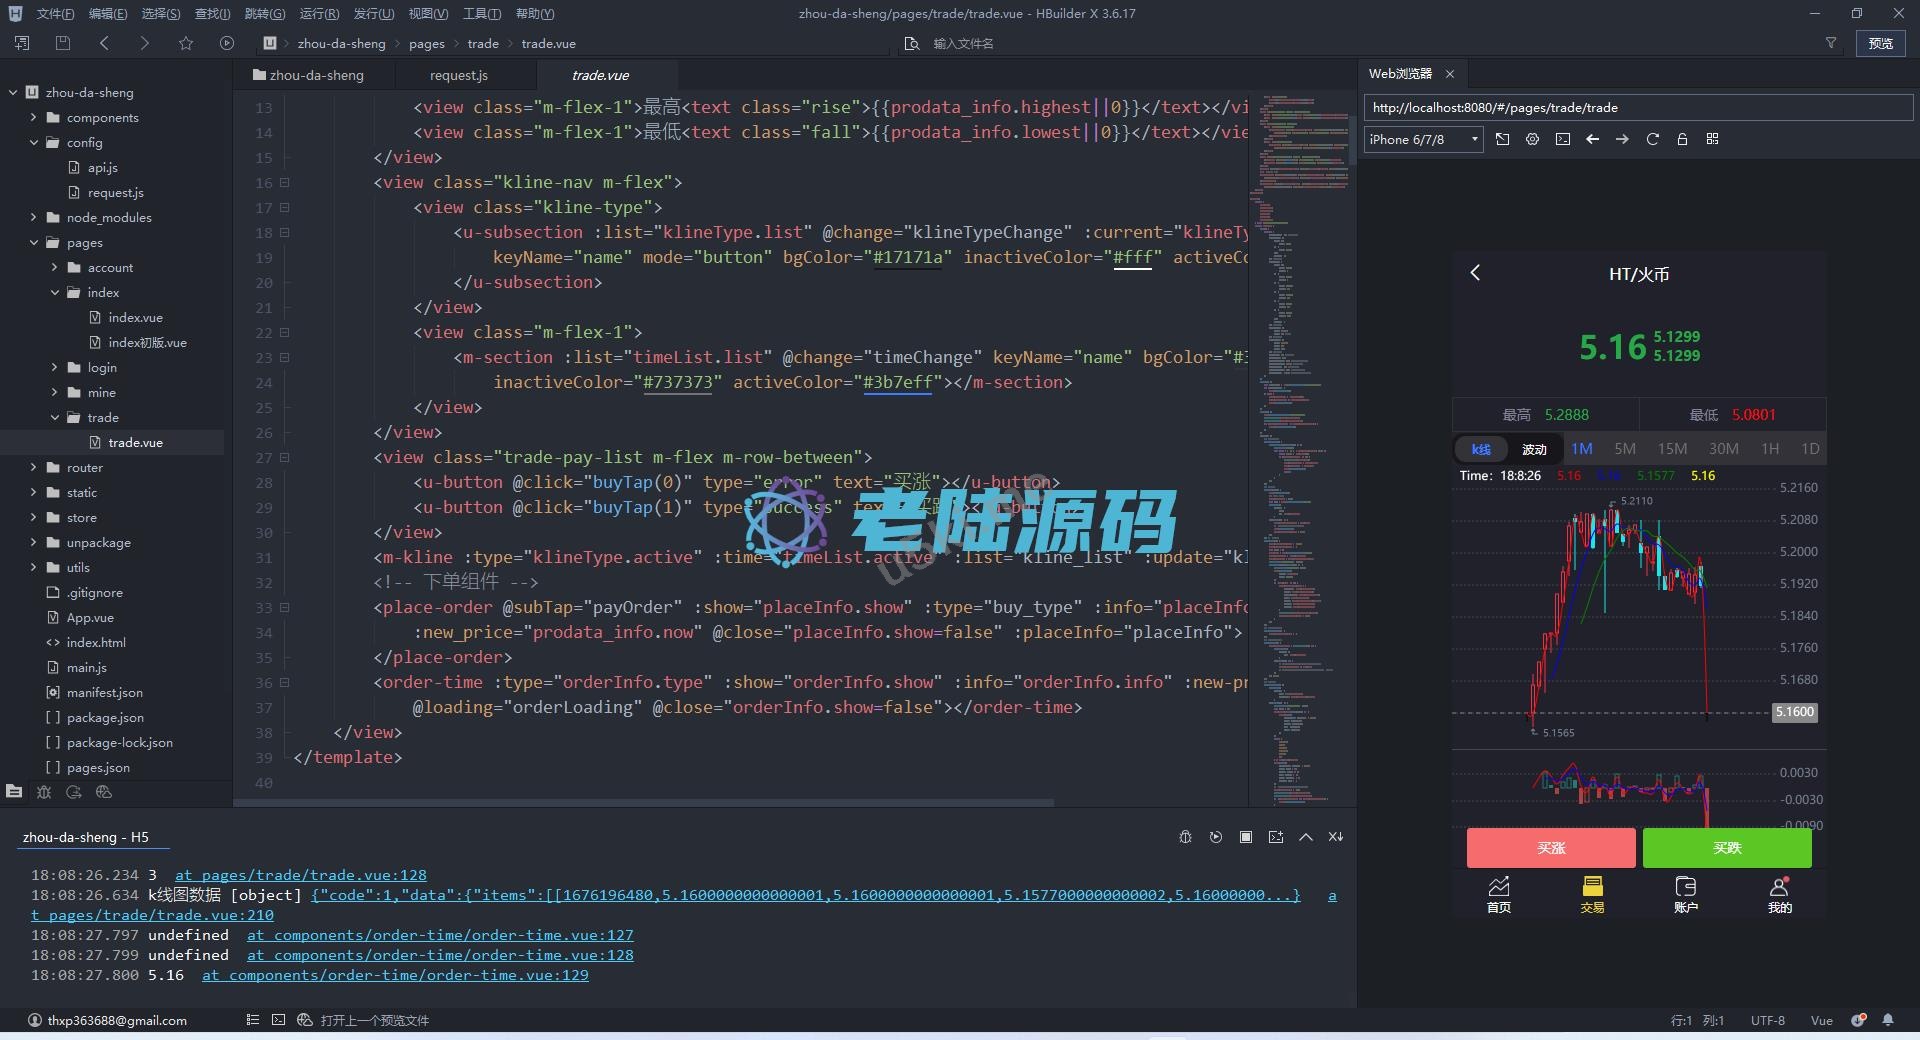The image size is (1920, 1040).
Task: Stop the running H5 console process
Action: (x=1245, y=837)
